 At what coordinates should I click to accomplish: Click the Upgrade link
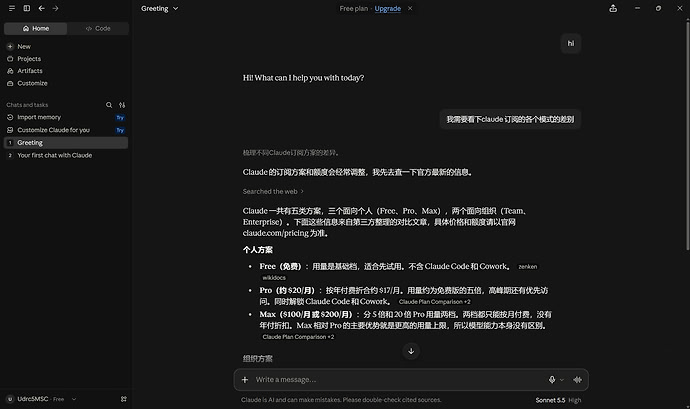(x=388, y=8)
